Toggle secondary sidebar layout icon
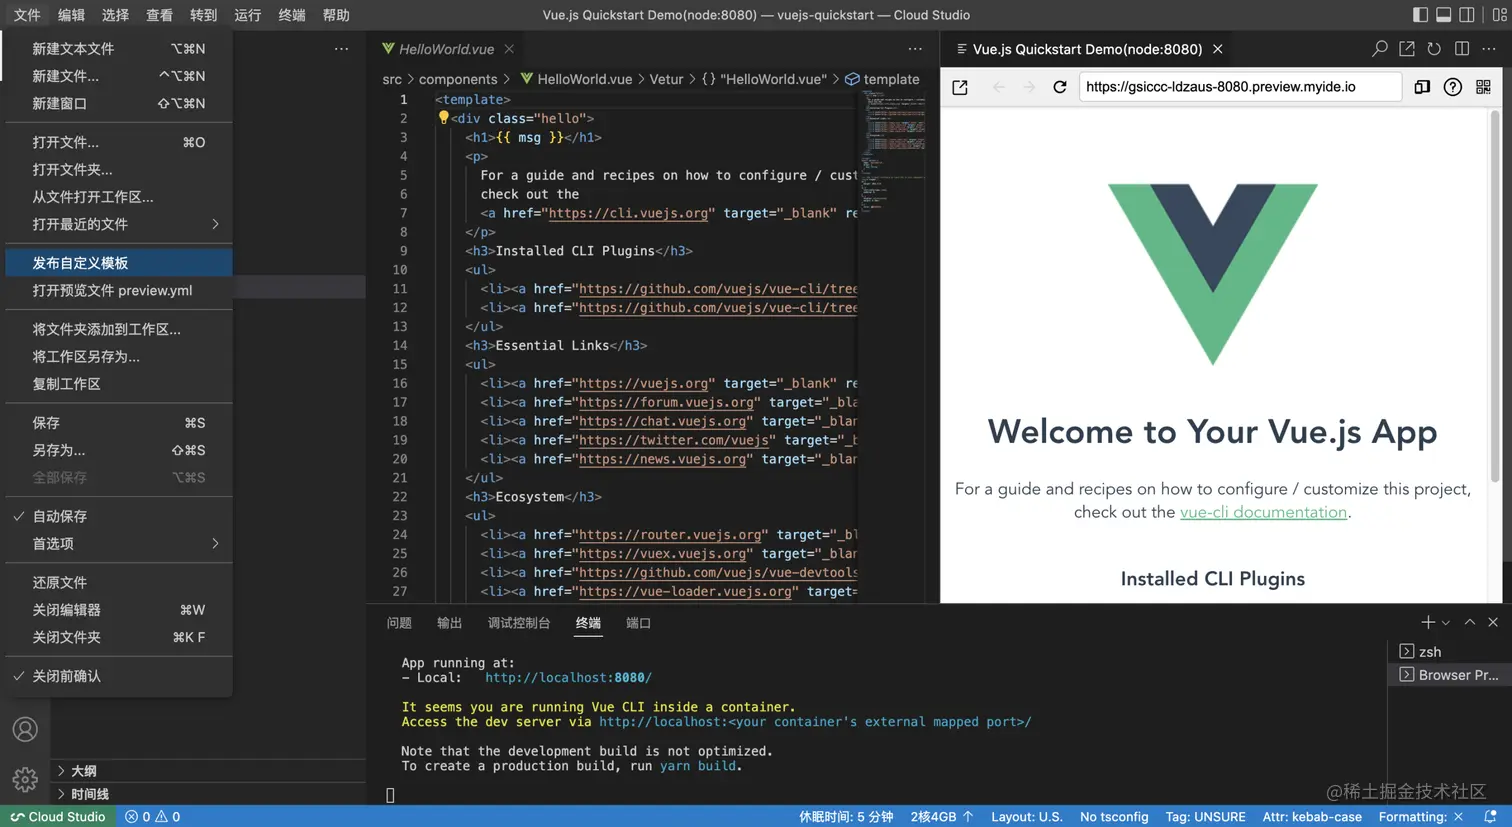The image size is (1512, 827). pos(1467,14)
